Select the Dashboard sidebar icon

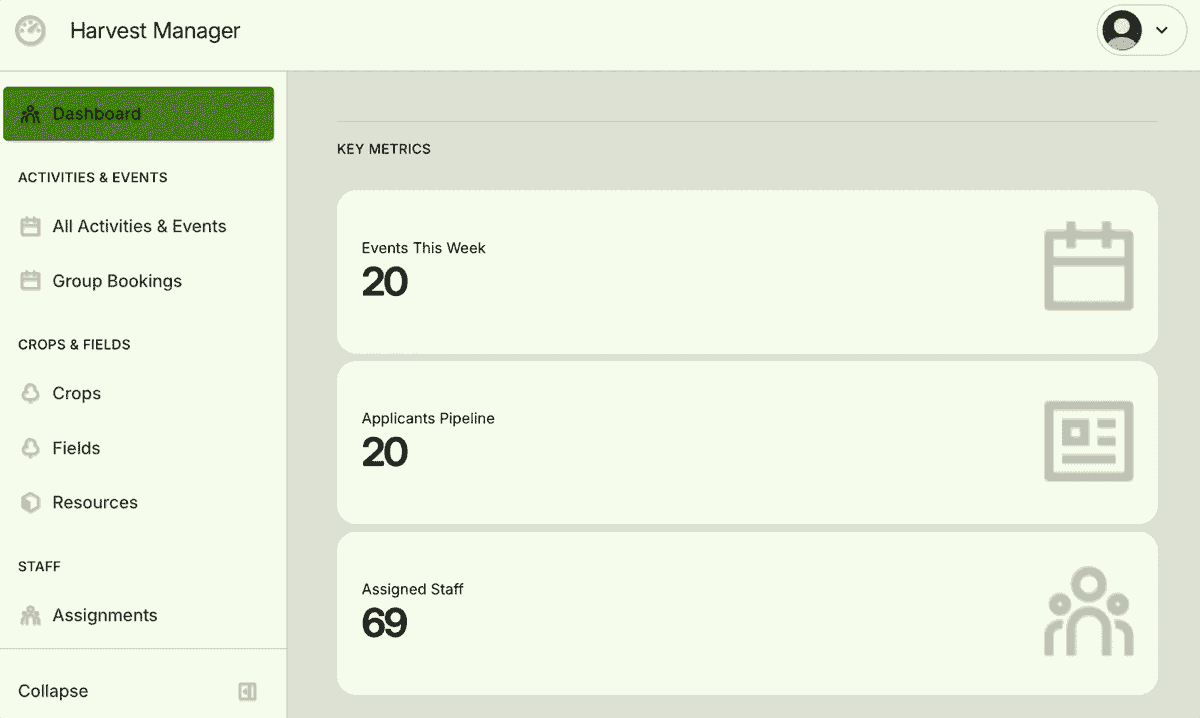click(29, 113)
